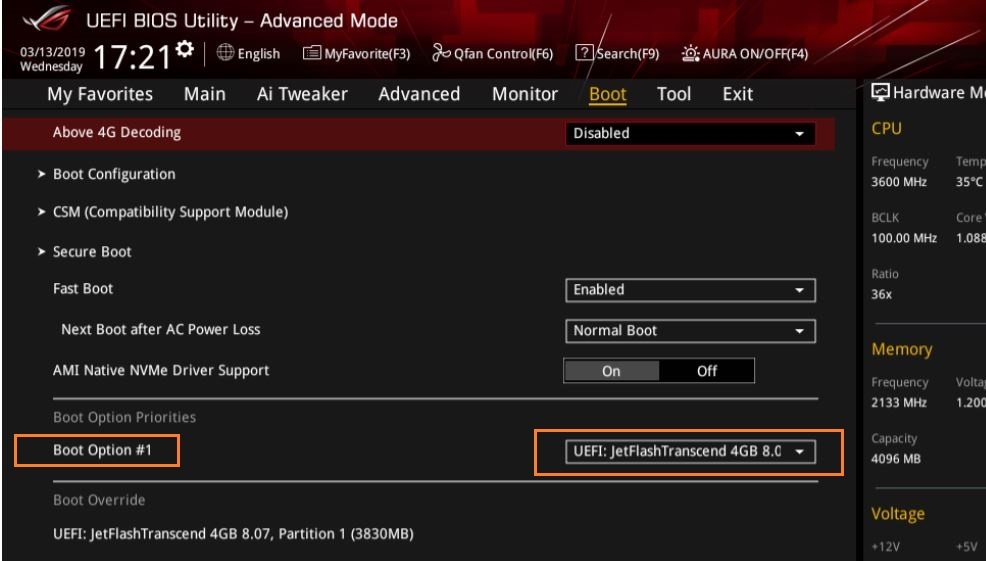This screenshot has height=561, width=986.
Task: Switch AMI Native NVMe Driver Support On
Action: point(611,370)
